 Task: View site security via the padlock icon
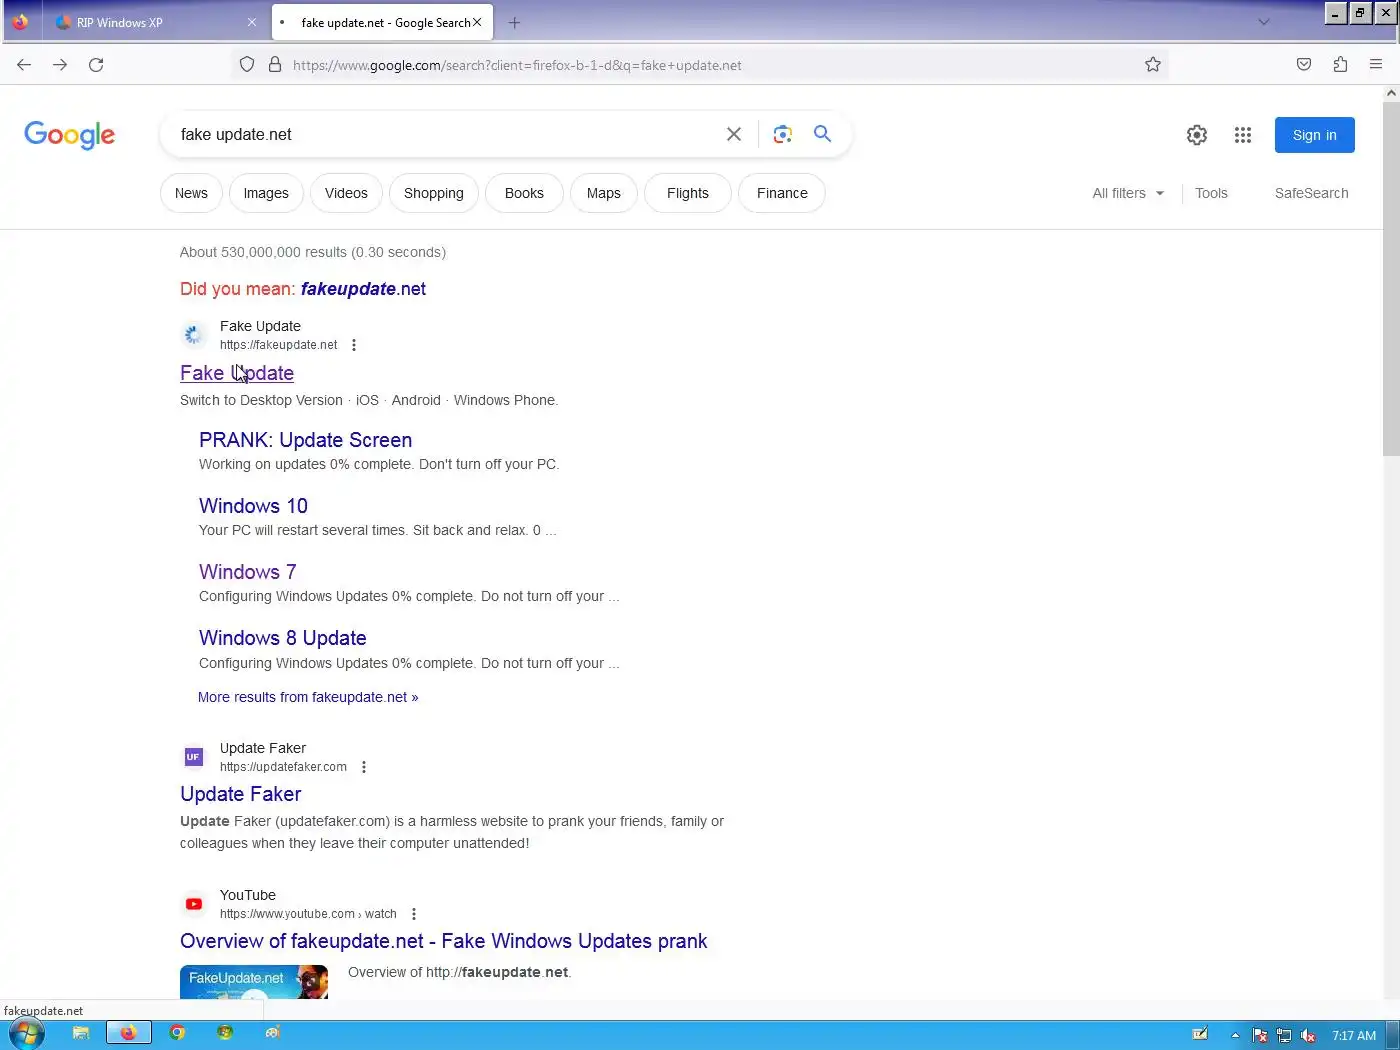[x=275, y=65]
